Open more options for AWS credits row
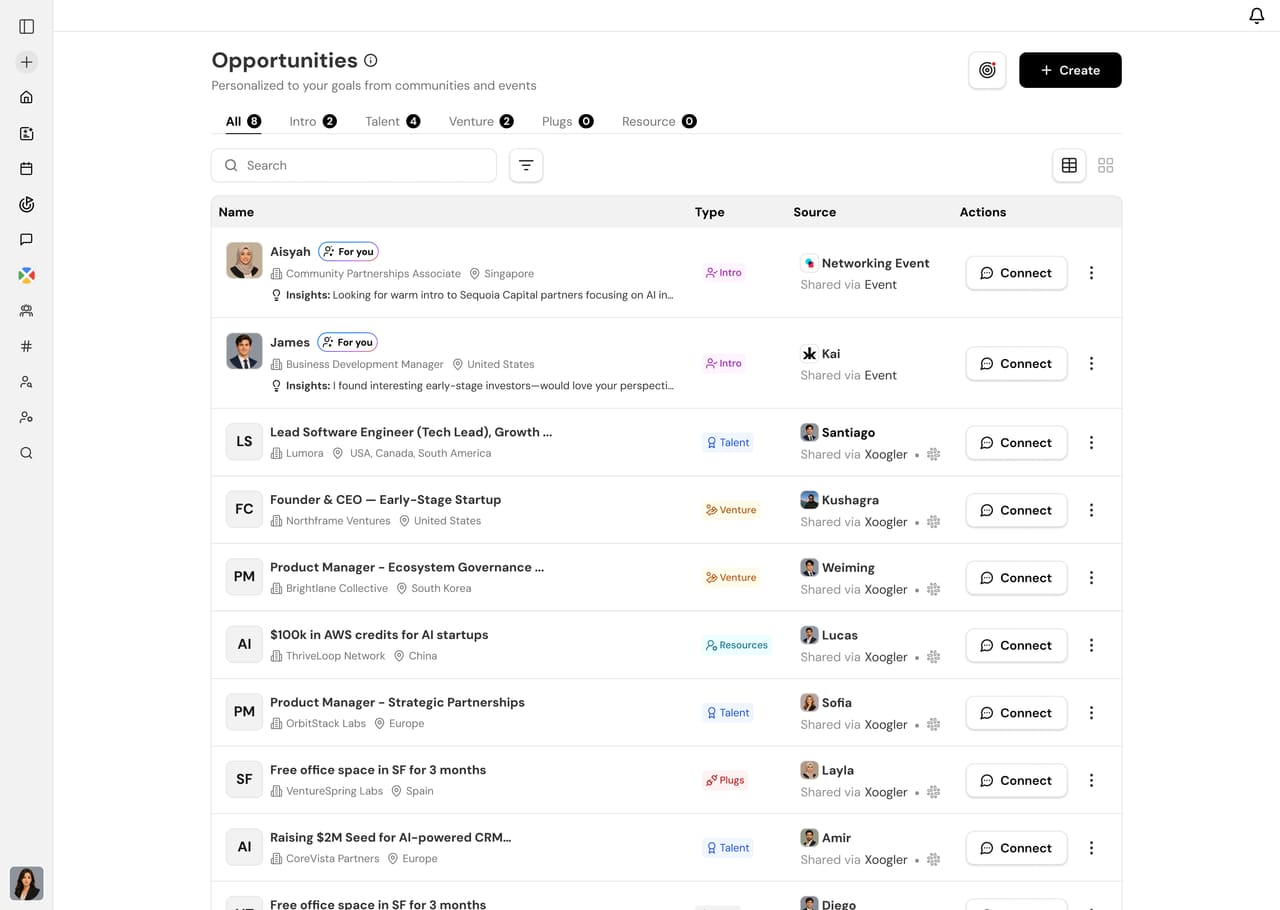Viewport: 1280px width, 910px height. tap(1091, 645)
